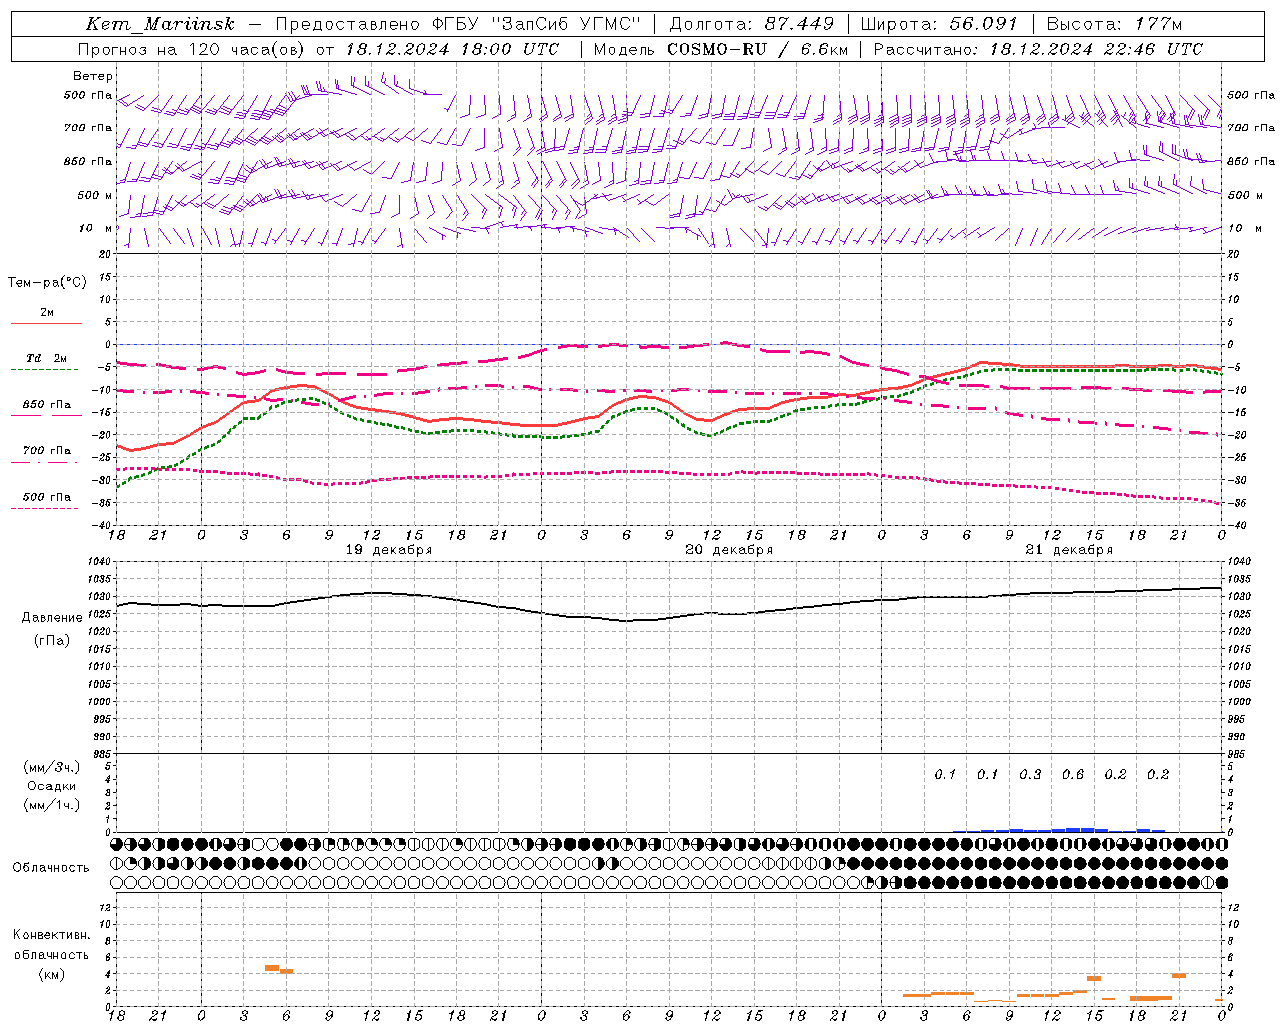Click the 700 гПа temperature legend line sample

pos(44,462)
